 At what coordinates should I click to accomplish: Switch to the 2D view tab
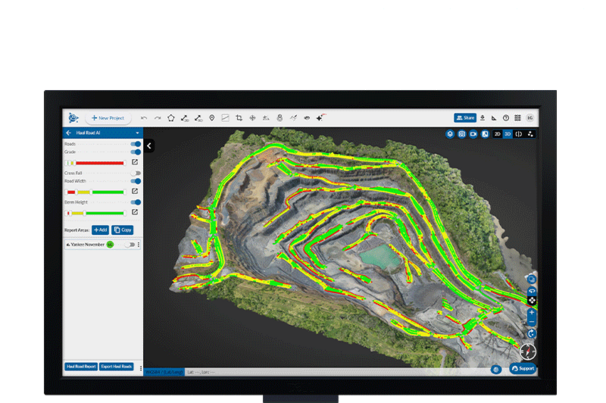(497, 134)
